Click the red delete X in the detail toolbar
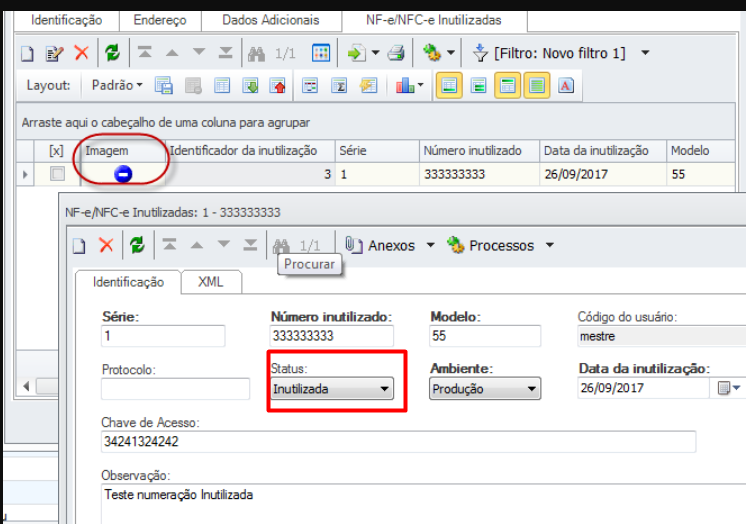746x524 pixels. tap(106, 245)
